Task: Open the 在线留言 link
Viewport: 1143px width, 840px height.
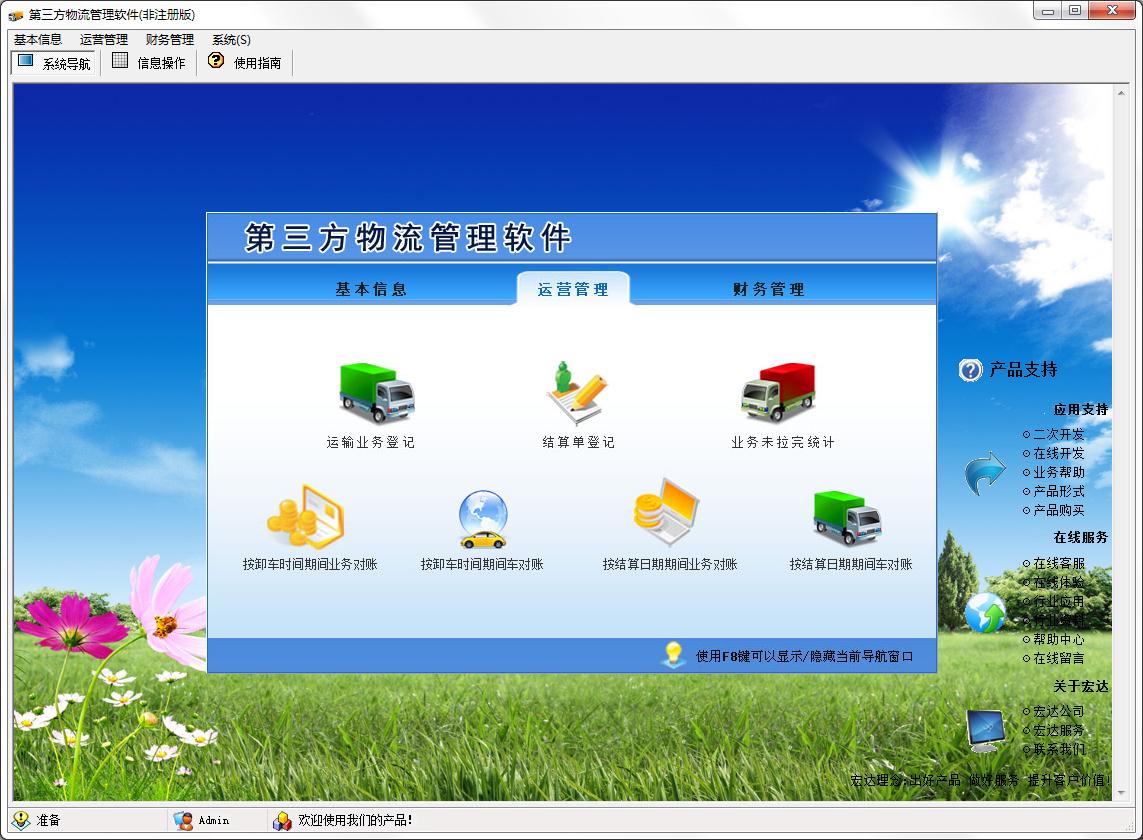Action: click(x=1058, y=658)
